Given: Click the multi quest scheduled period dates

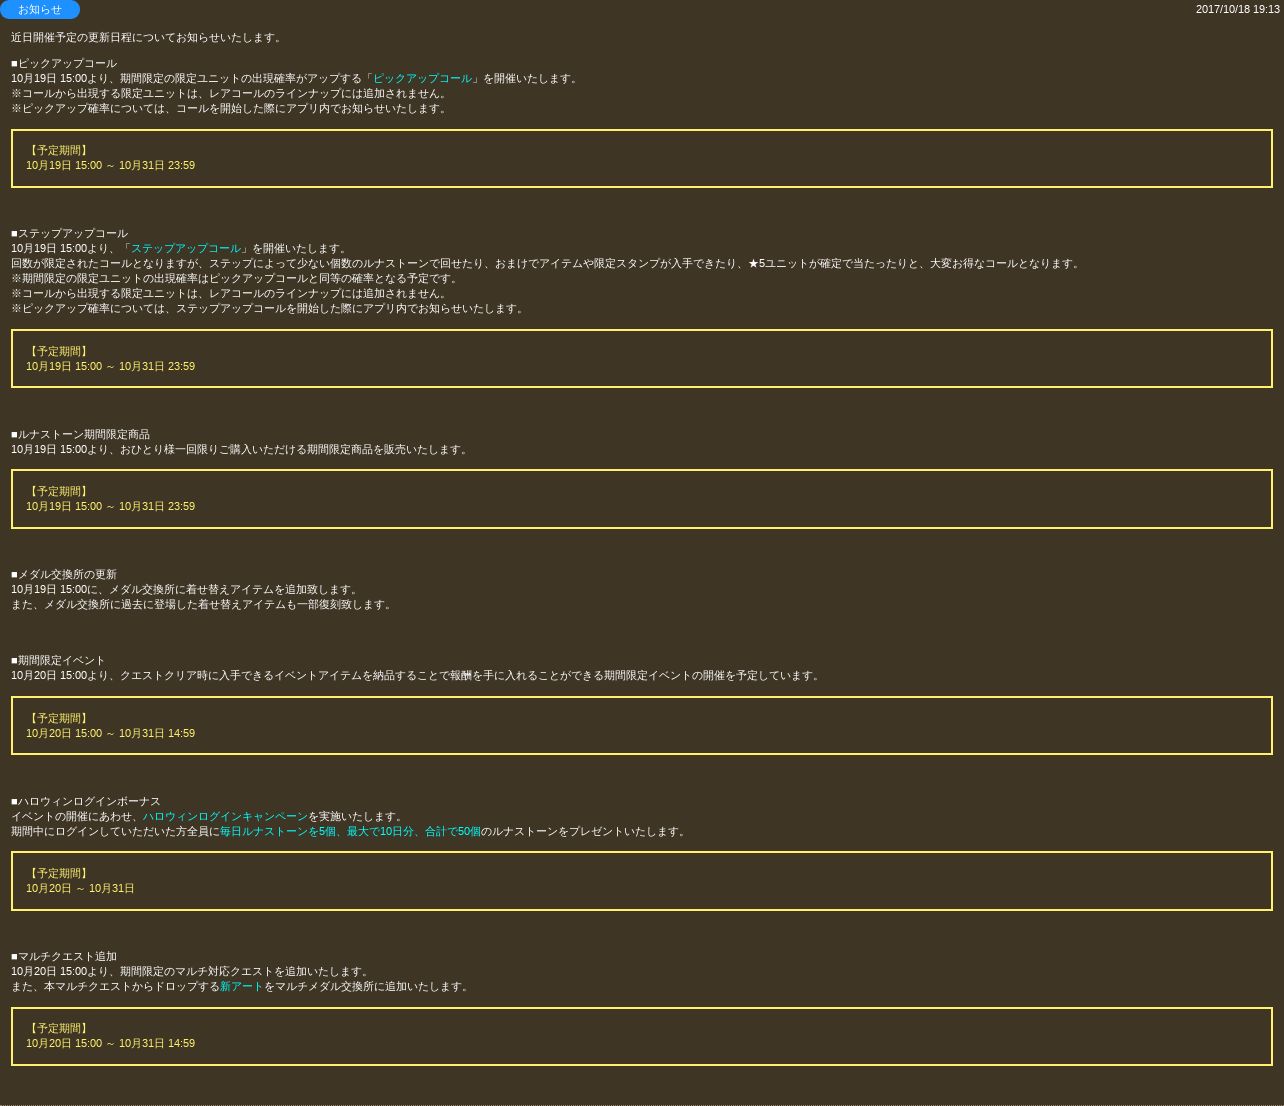Looking at the screenshot, I should point(110,1044).
